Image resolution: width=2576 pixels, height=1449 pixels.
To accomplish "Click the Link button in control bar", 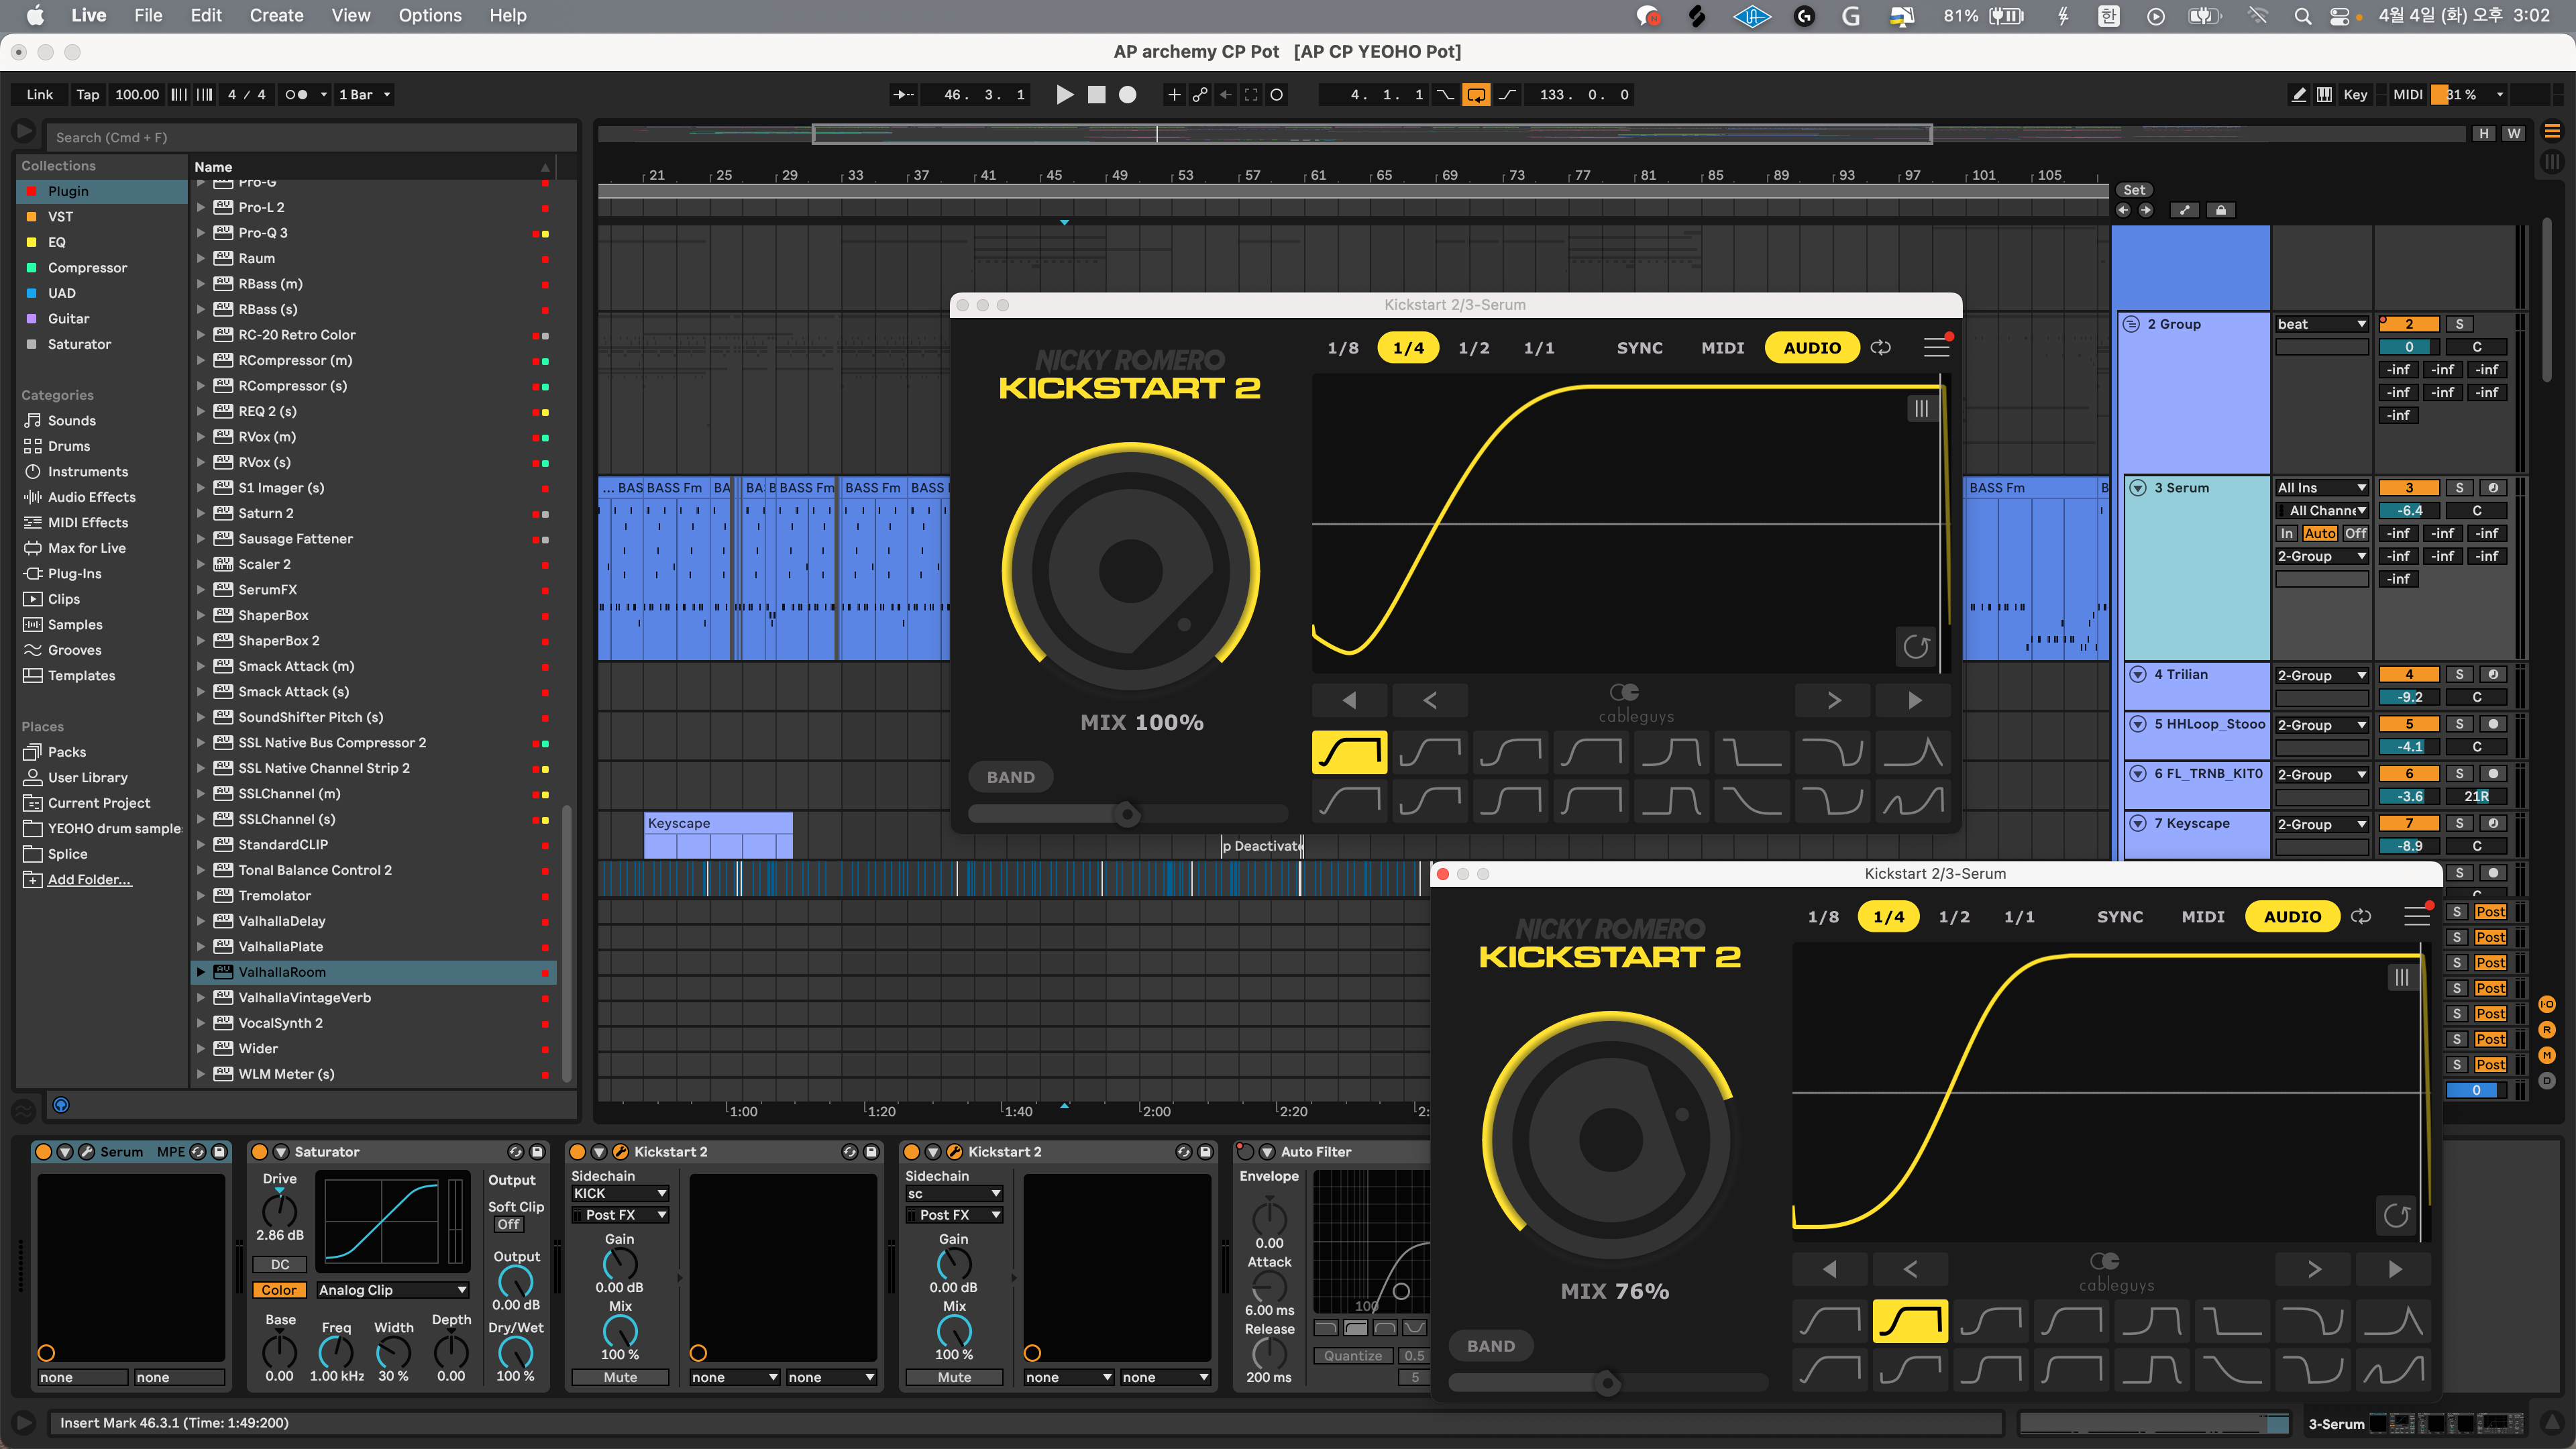I will pos(40,95).
